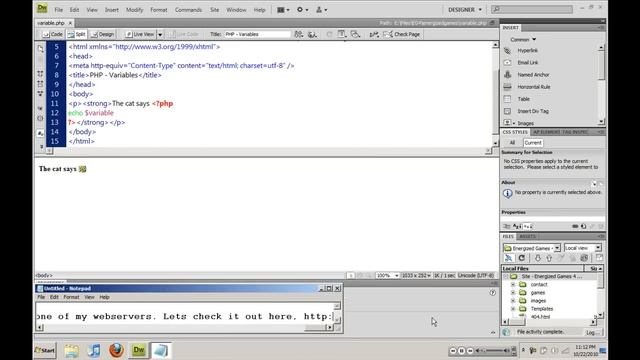Image resolution: width=640 pixels, height=360 pixels.
Task: Open Firefox from the taskbar
Action: [x=116, y=350]
